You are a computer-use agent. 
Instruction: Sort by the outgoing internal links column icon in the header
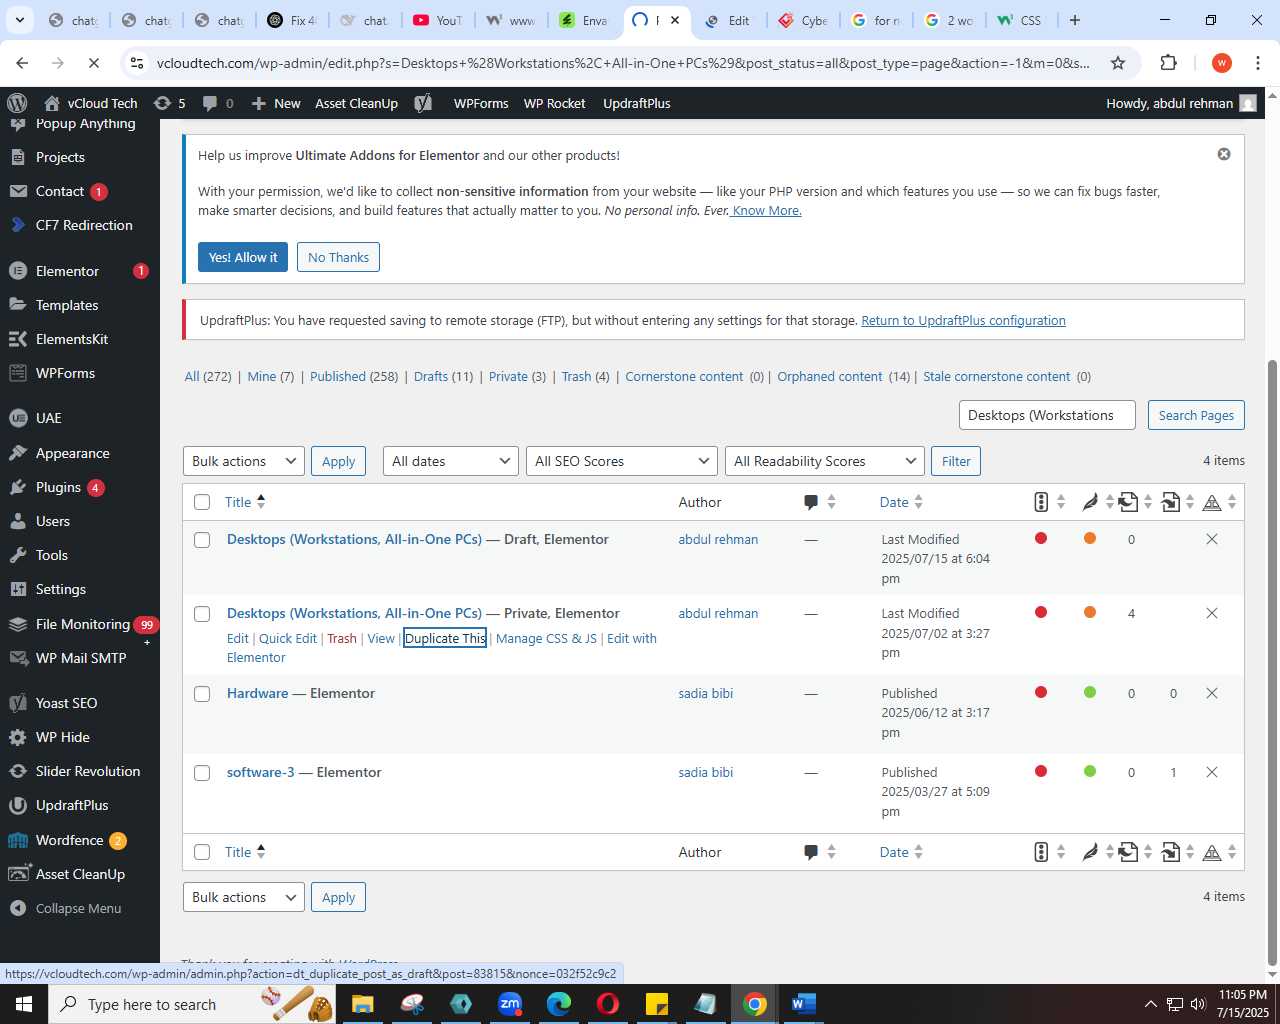pyautogui.click(x=1128, y=502)
